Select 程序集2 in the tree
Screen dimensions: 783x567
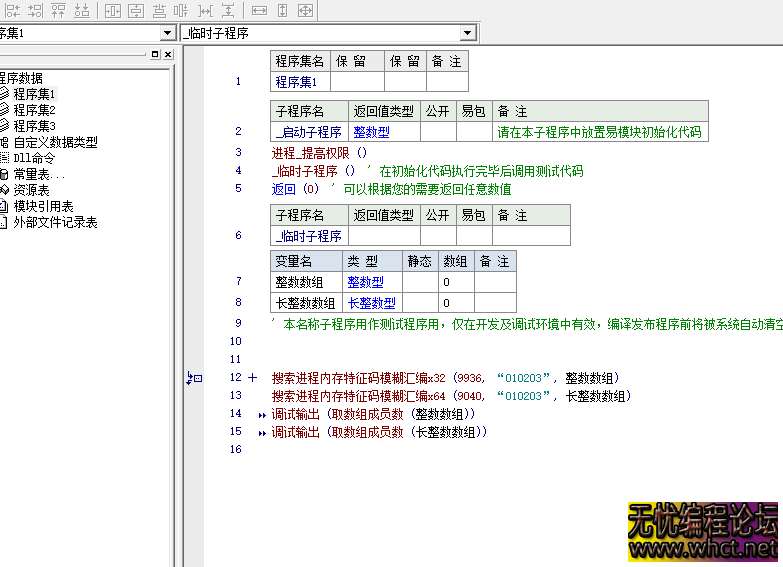[34, 110]
